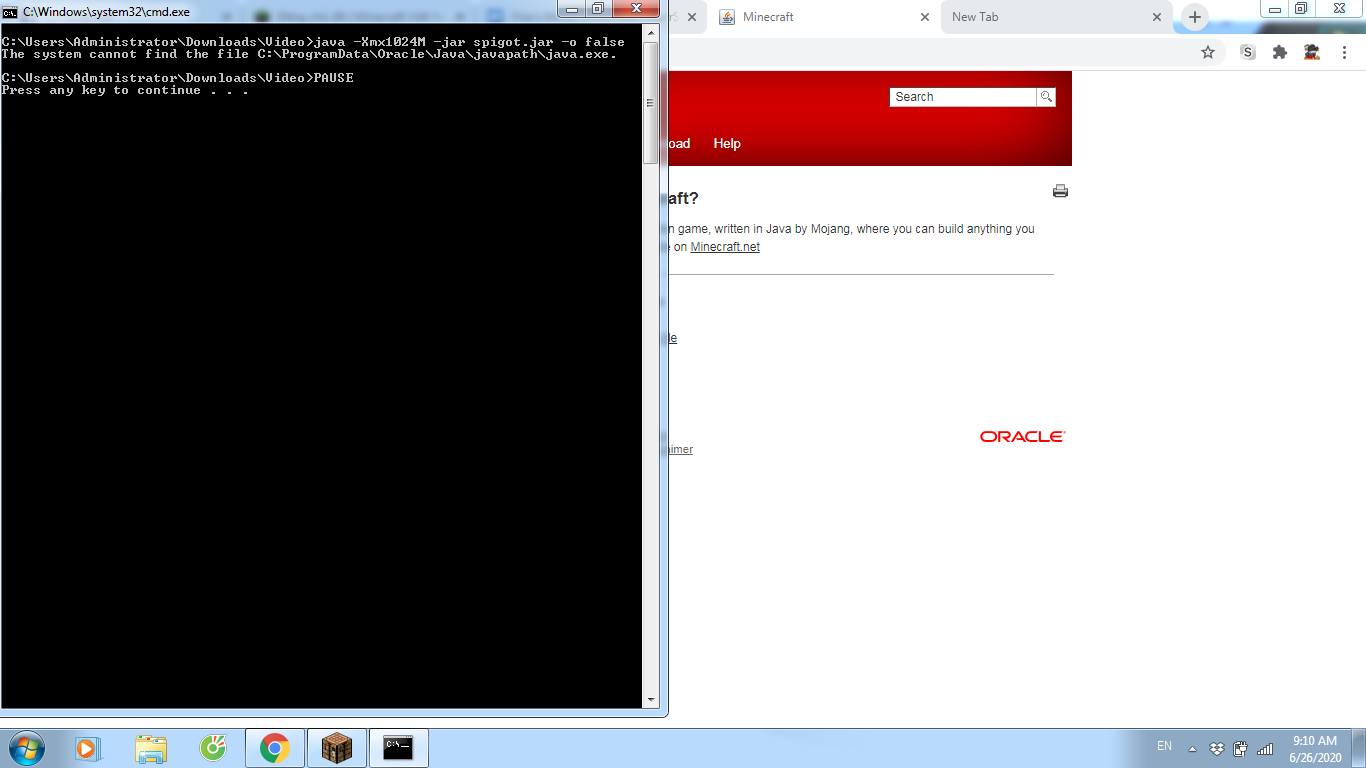Image resolution: width=1366 pixels, height=768 pixels.
Task: Click the 'Downloads\Video>PAUSE' prompt line
Action: pos(177,78)
